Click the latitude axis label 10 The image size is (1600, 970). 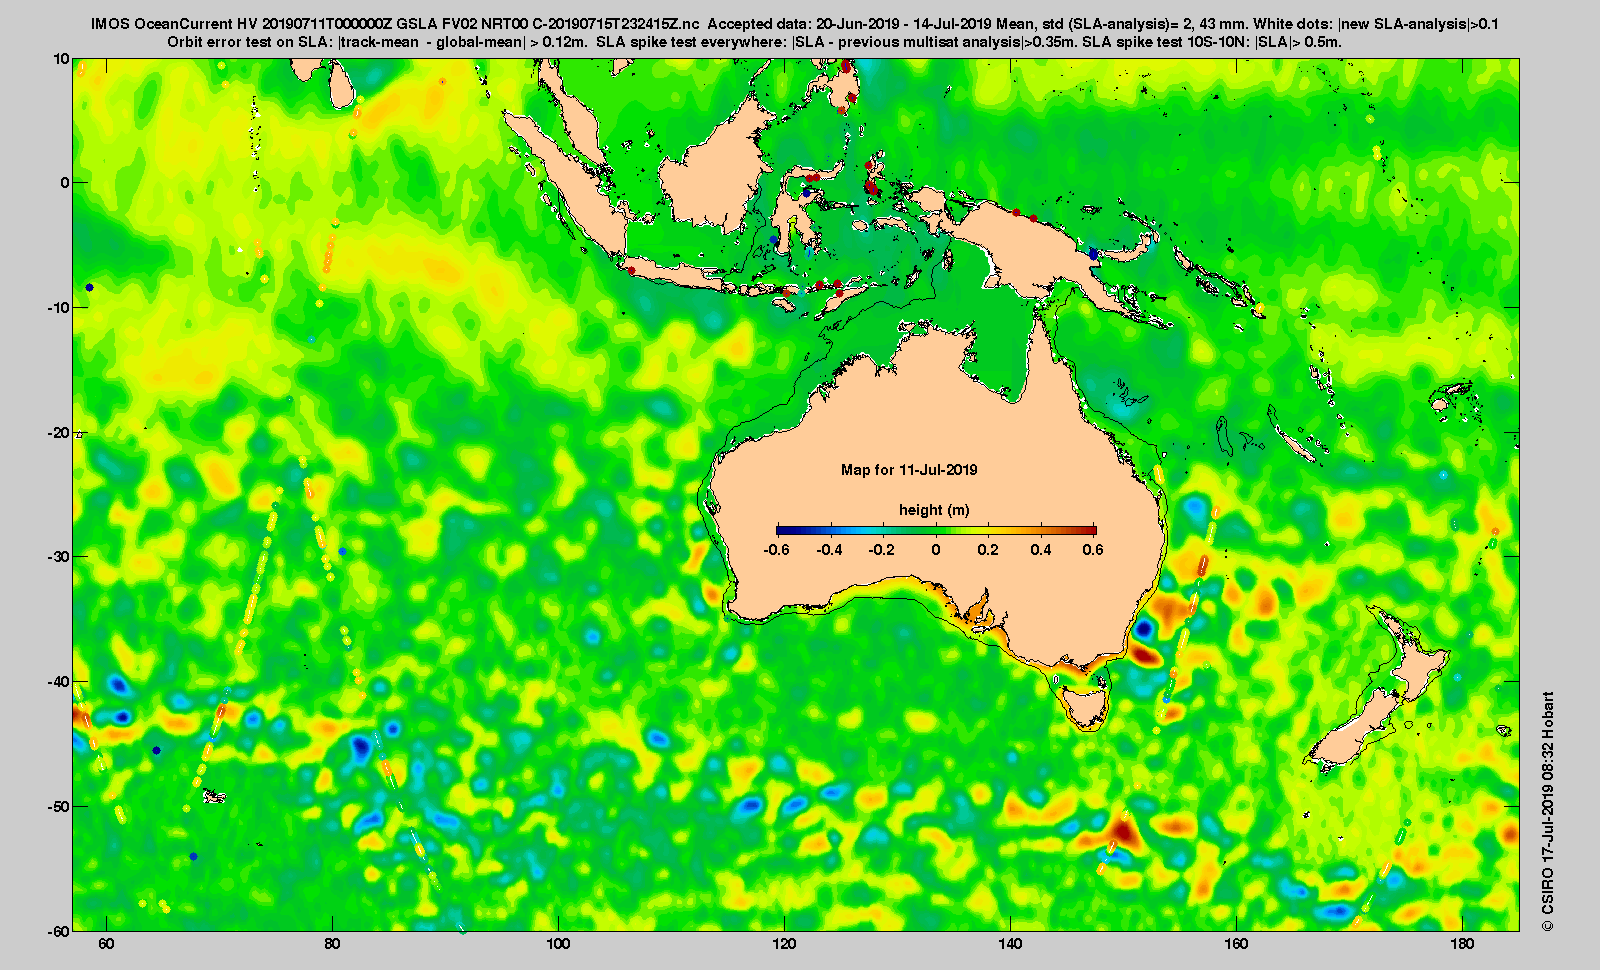click(62, 59)
